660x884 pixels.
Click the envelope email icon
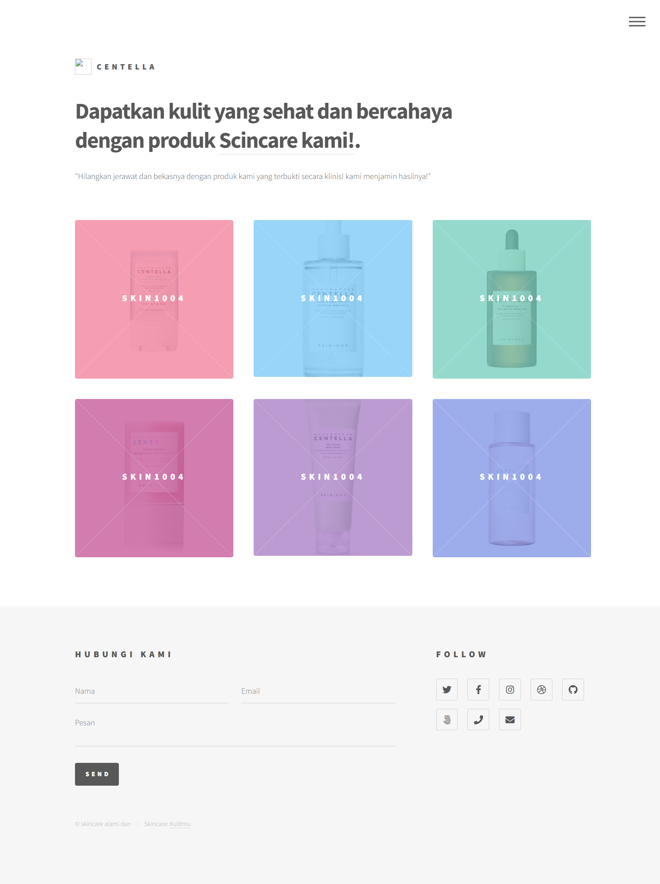point(510,719)
